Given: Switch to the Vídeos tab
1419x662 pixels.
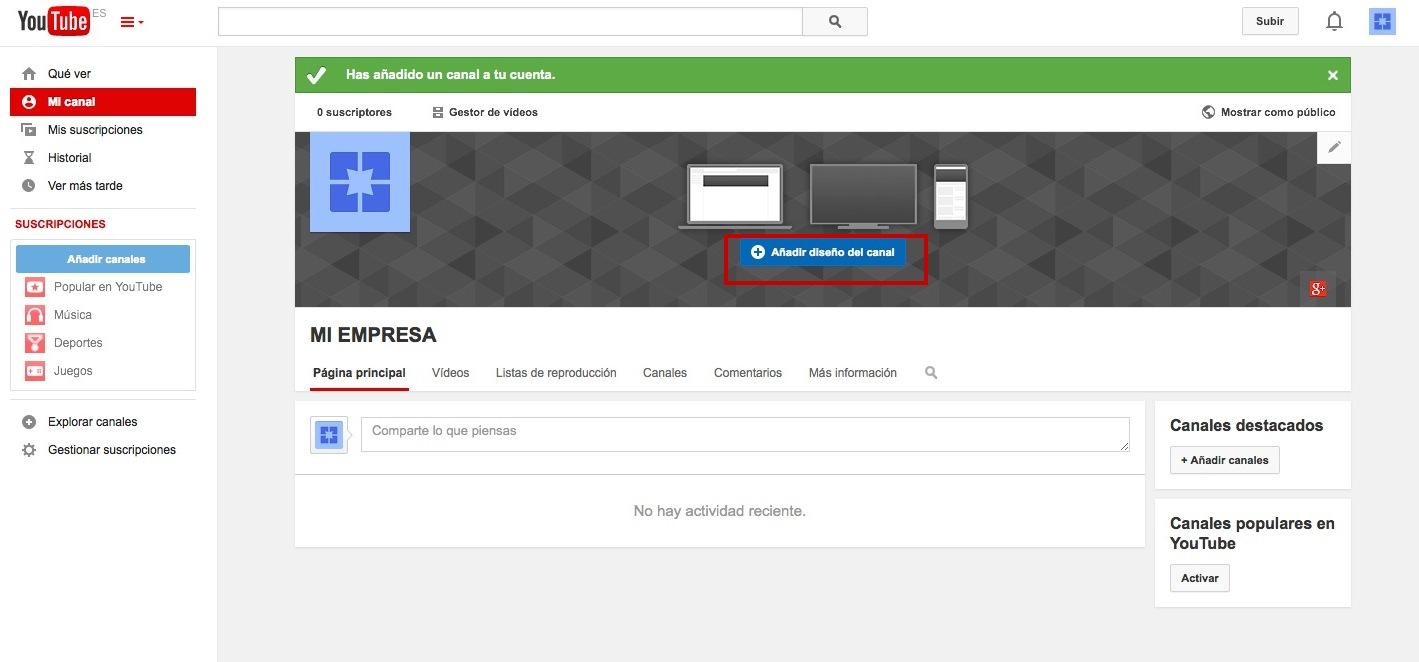Looking at the screenshot, I should click(x=450, y=373).
